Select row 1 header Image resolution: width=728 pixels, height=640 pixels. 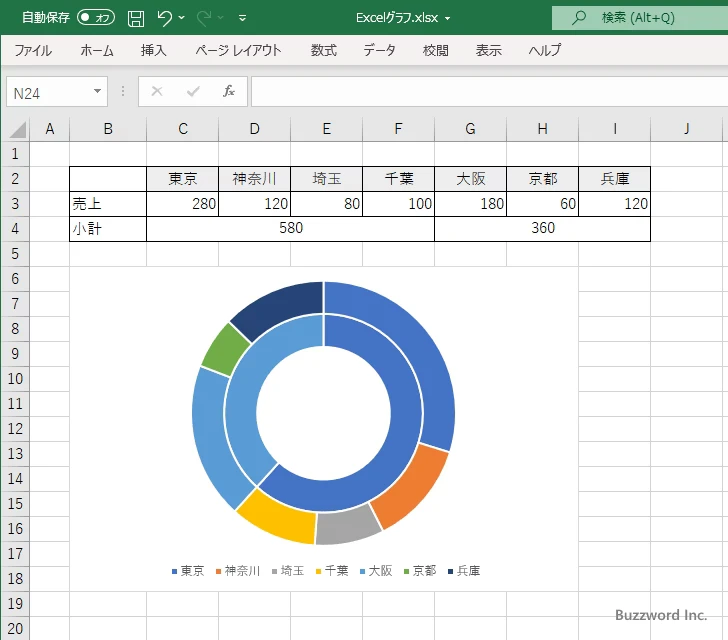15,154
